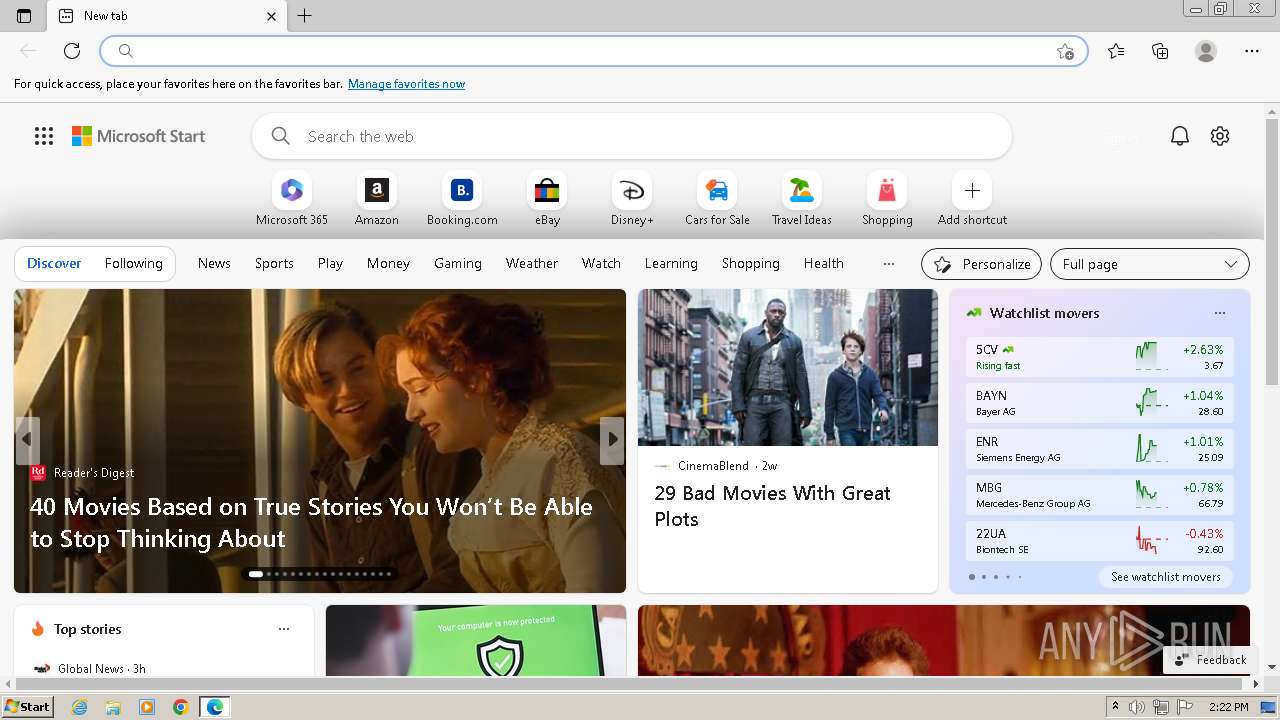Open the Sports category
Screen dimensions: 1280x720
coord(274,263)
